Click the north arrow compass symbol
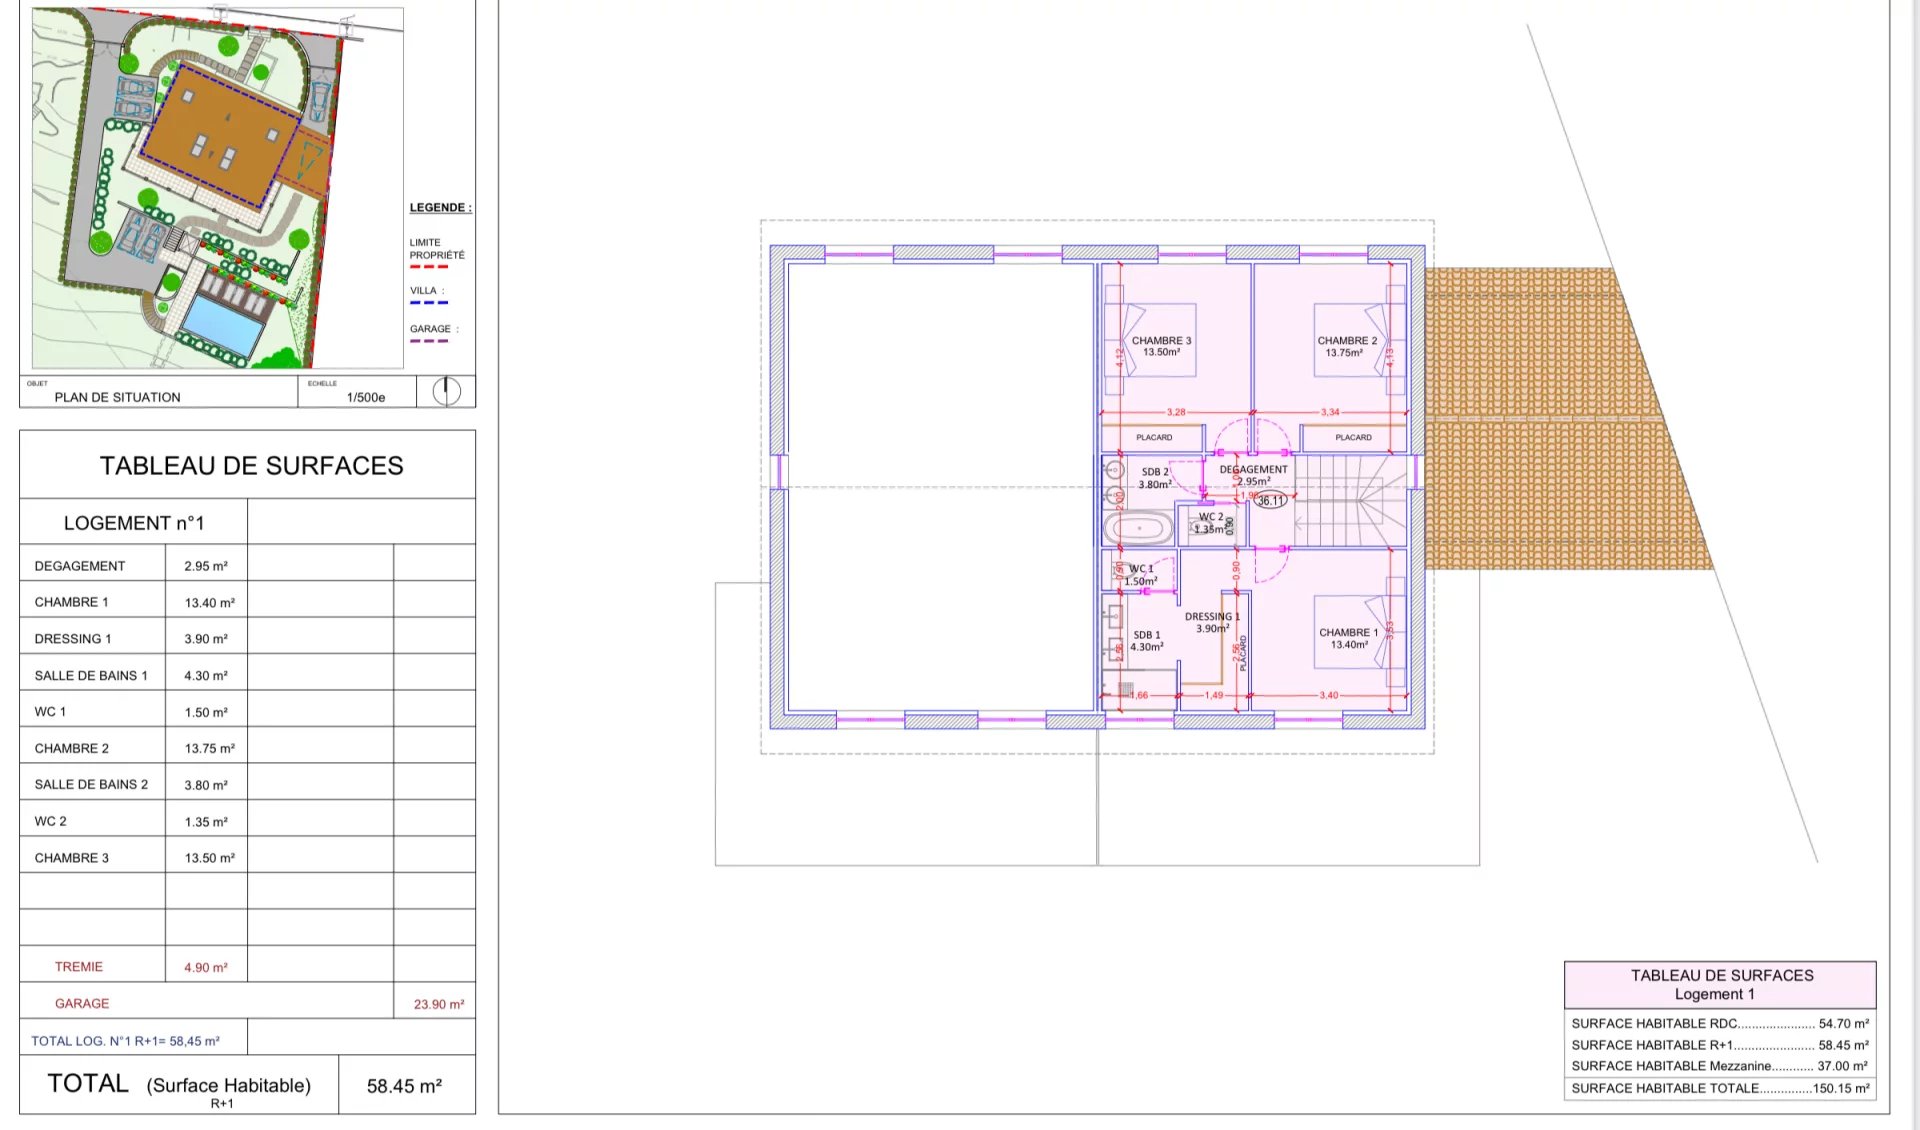This screenshot has width=1920, height=1130. pos(446,391)
